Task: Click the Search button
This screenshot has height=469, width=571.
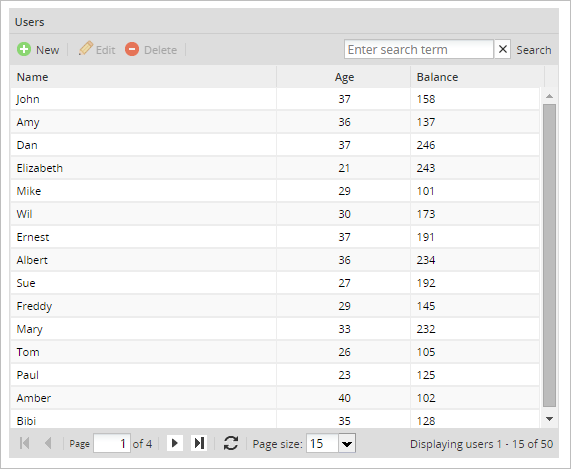Action: [533, 50]
